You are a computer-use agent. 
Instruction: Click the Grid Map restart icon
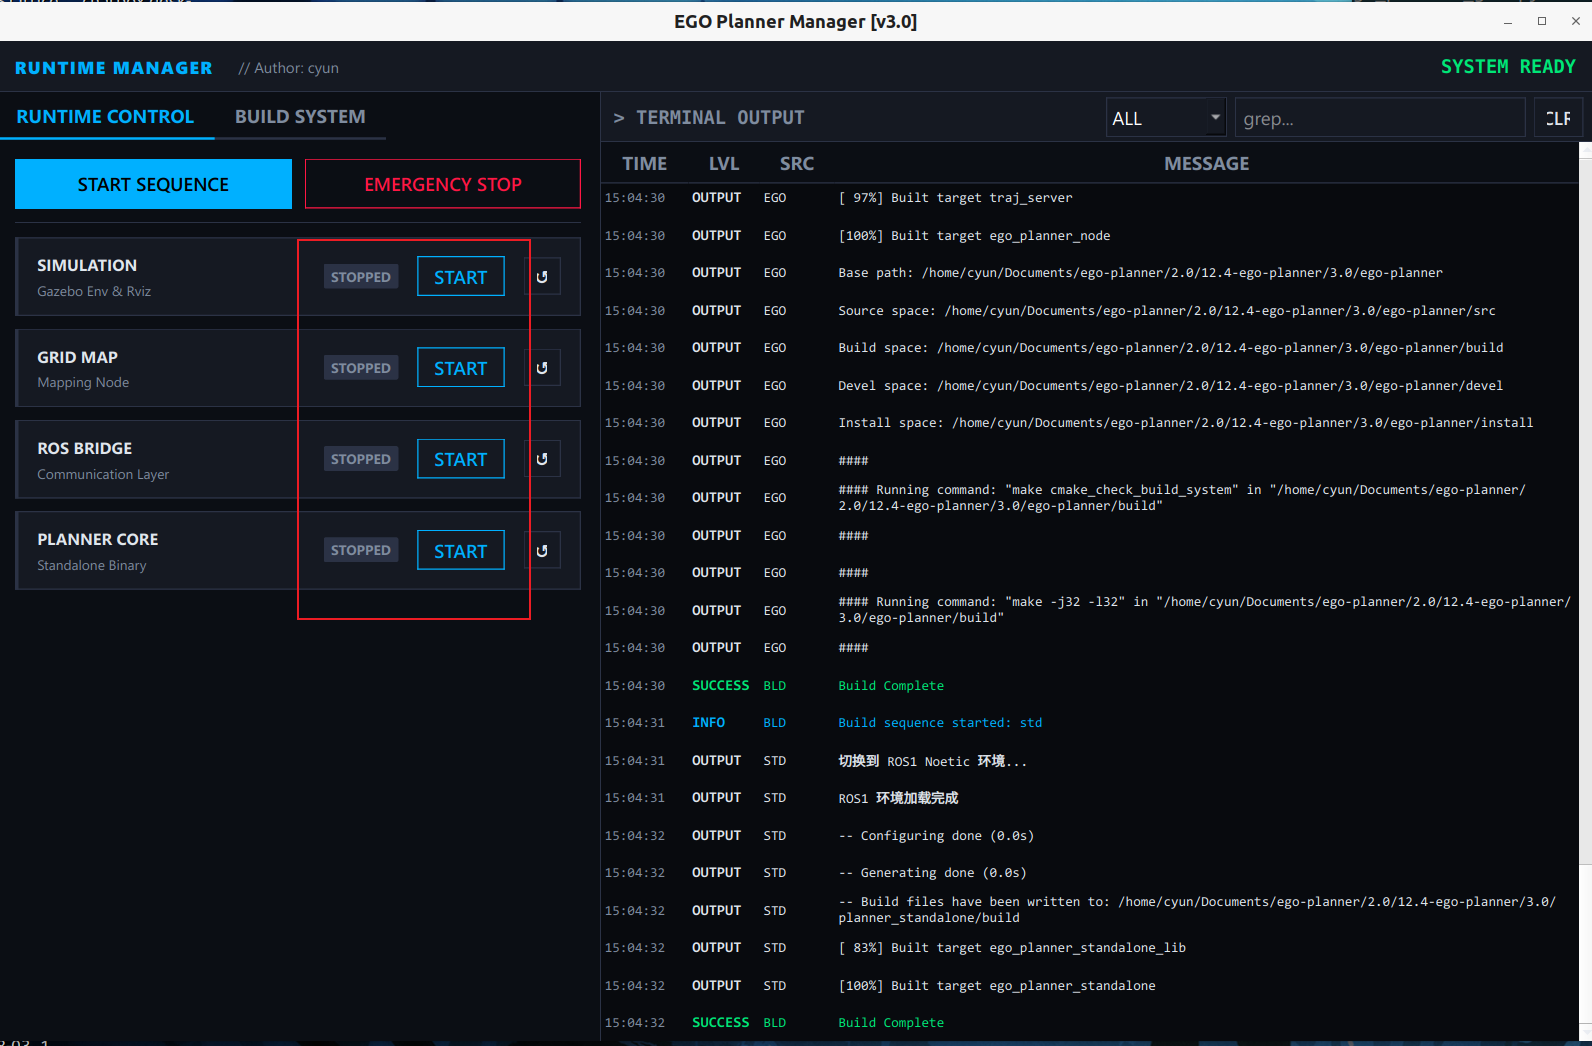click(x=542, y=368)
